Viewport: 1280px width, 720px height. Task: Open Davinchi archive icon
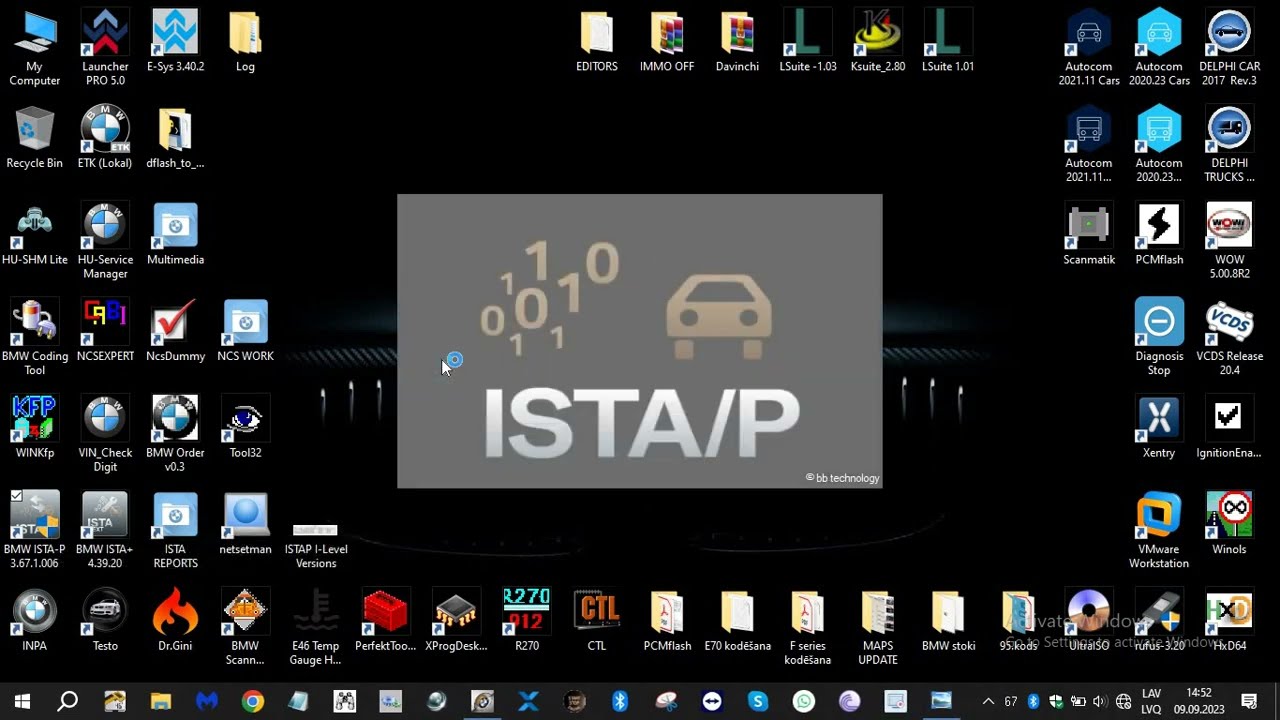click(x=737, y=41)
